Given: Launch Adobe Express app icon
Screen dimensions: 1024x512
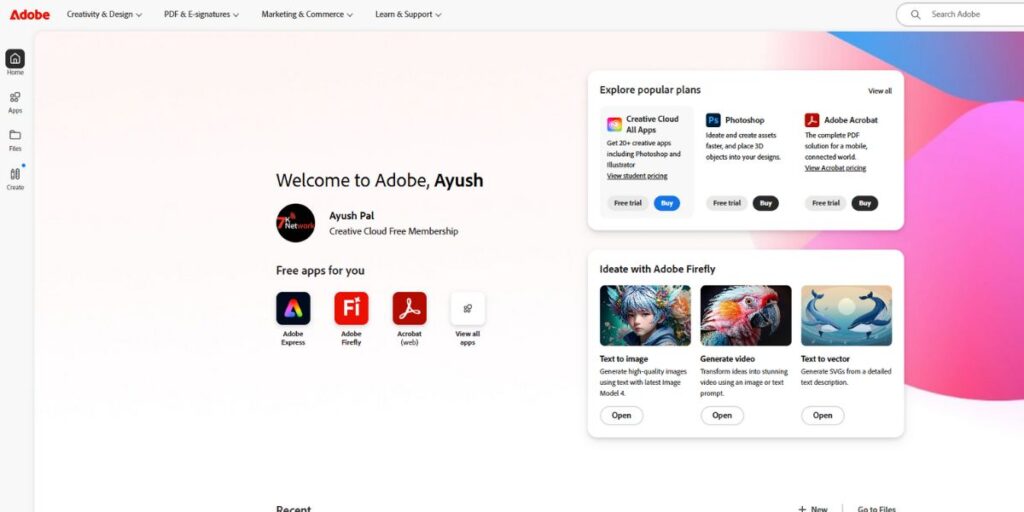Looking at the screenshot, I should [293, 308].
